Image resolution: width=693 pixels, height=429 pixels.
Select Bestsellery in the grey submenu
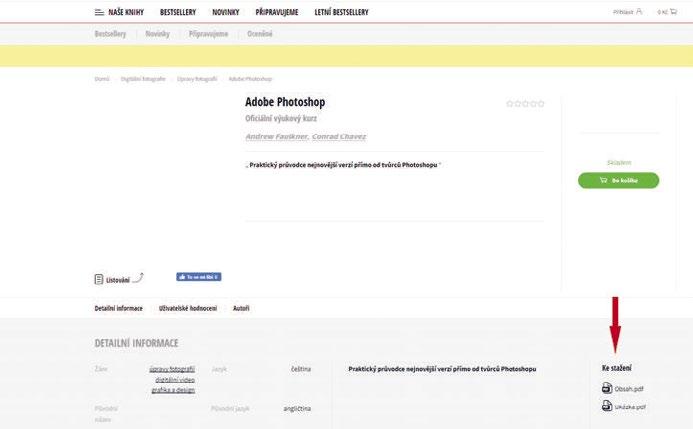pyautogui.click(x=110, y=34)
